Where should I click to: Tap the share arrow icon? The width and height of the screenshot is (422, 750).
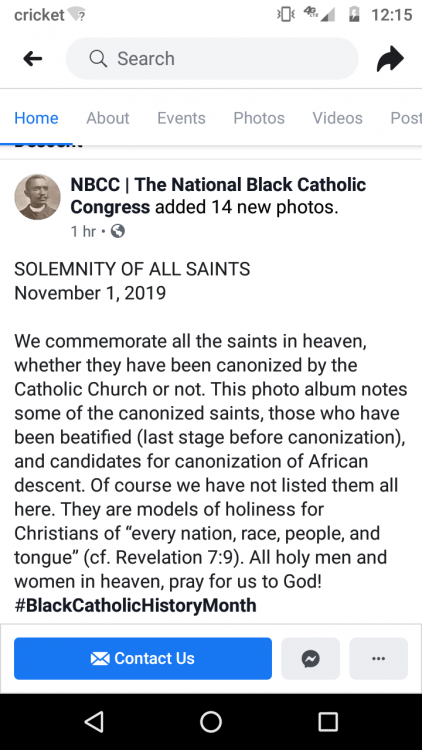coord(390,59)
